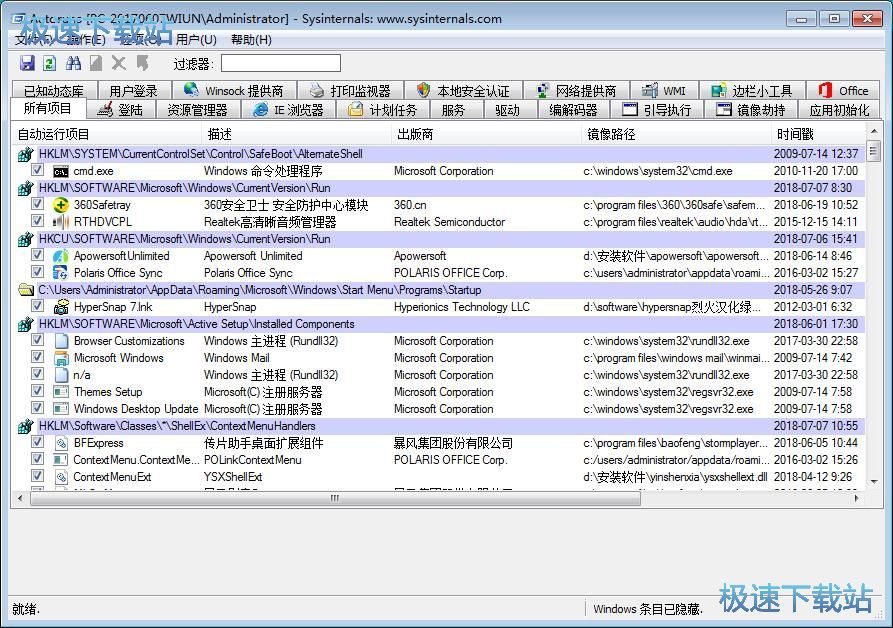Click the Save toolbar icon
Viewport: 893px width, 628px height.
(27, 64)
